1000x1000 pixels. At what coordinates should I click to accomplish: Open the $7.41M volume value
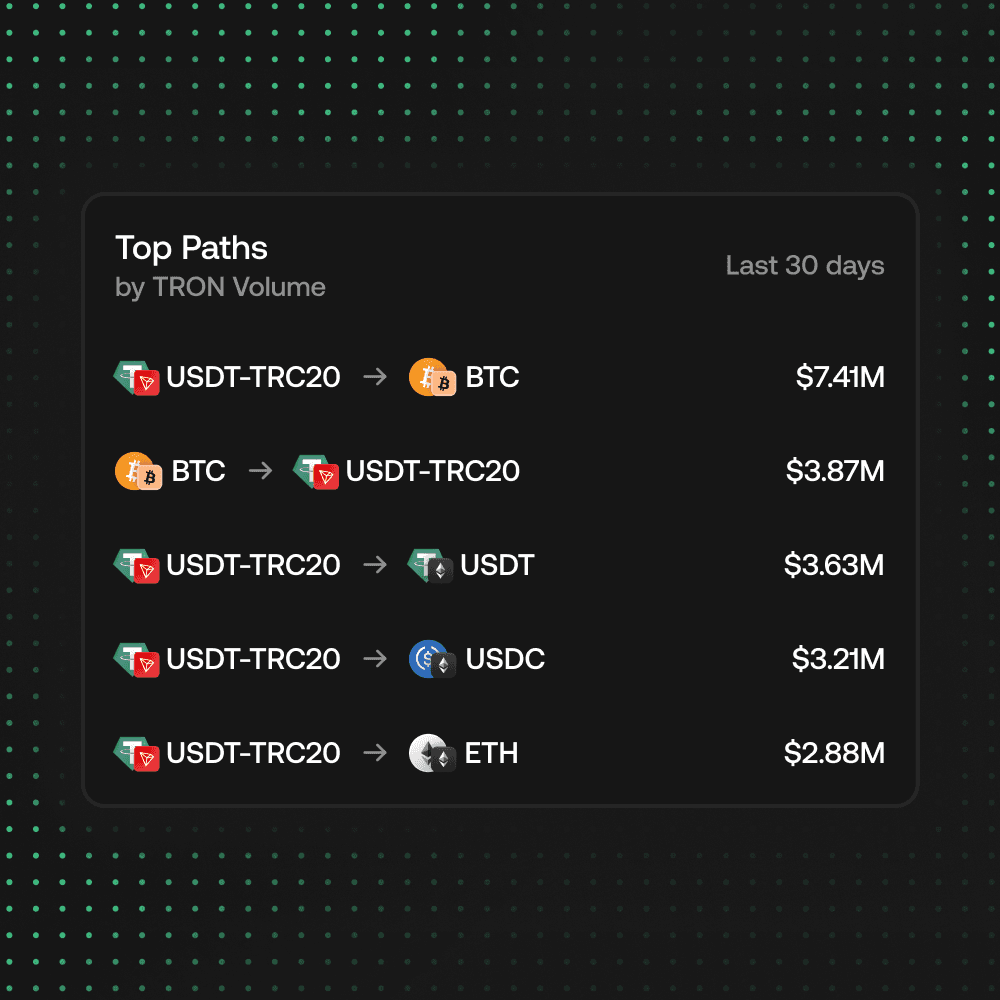tap(840, 377)
